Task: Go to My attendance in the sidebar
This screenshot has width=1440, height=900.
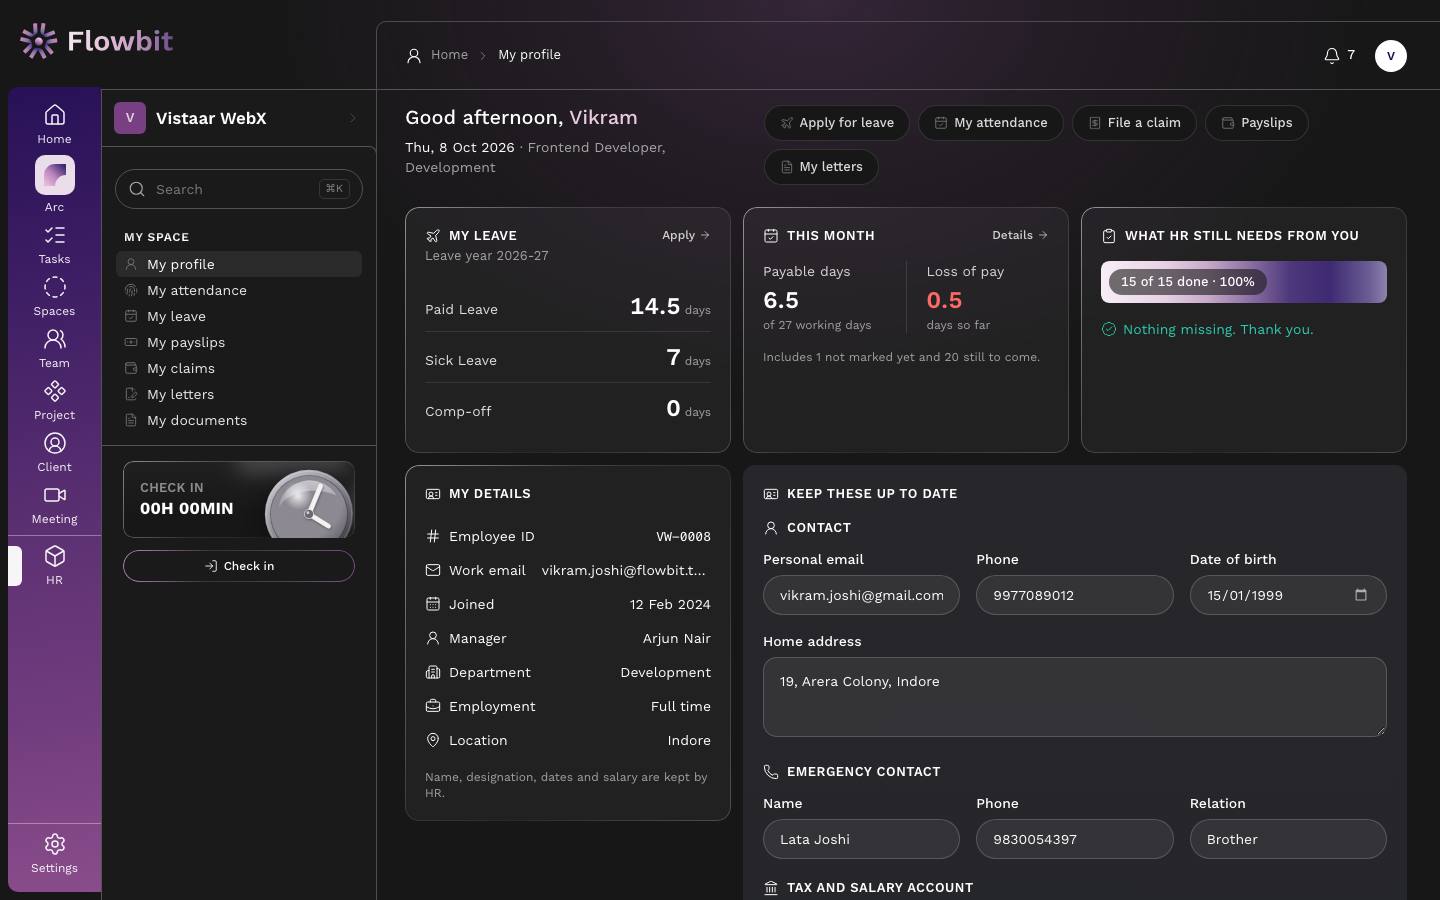Action: pyautogui.click(x=239, y=290)
